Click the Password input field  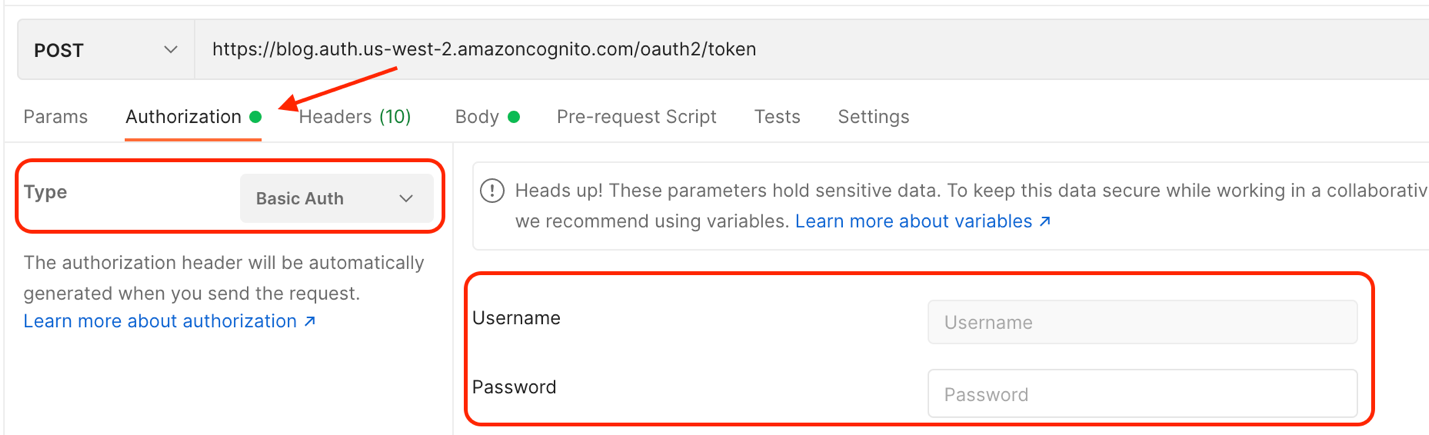tap(1142, 394)
